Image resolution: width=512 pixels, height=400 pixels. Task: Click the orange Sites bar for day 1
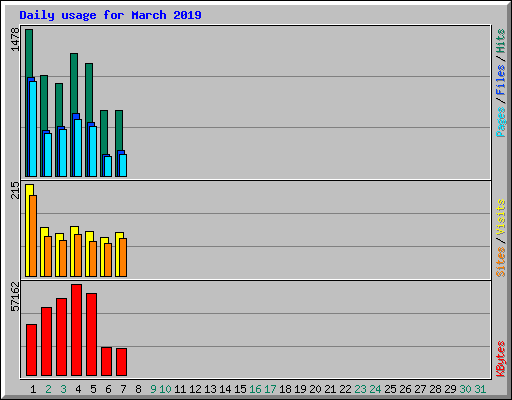click(33, 236)
